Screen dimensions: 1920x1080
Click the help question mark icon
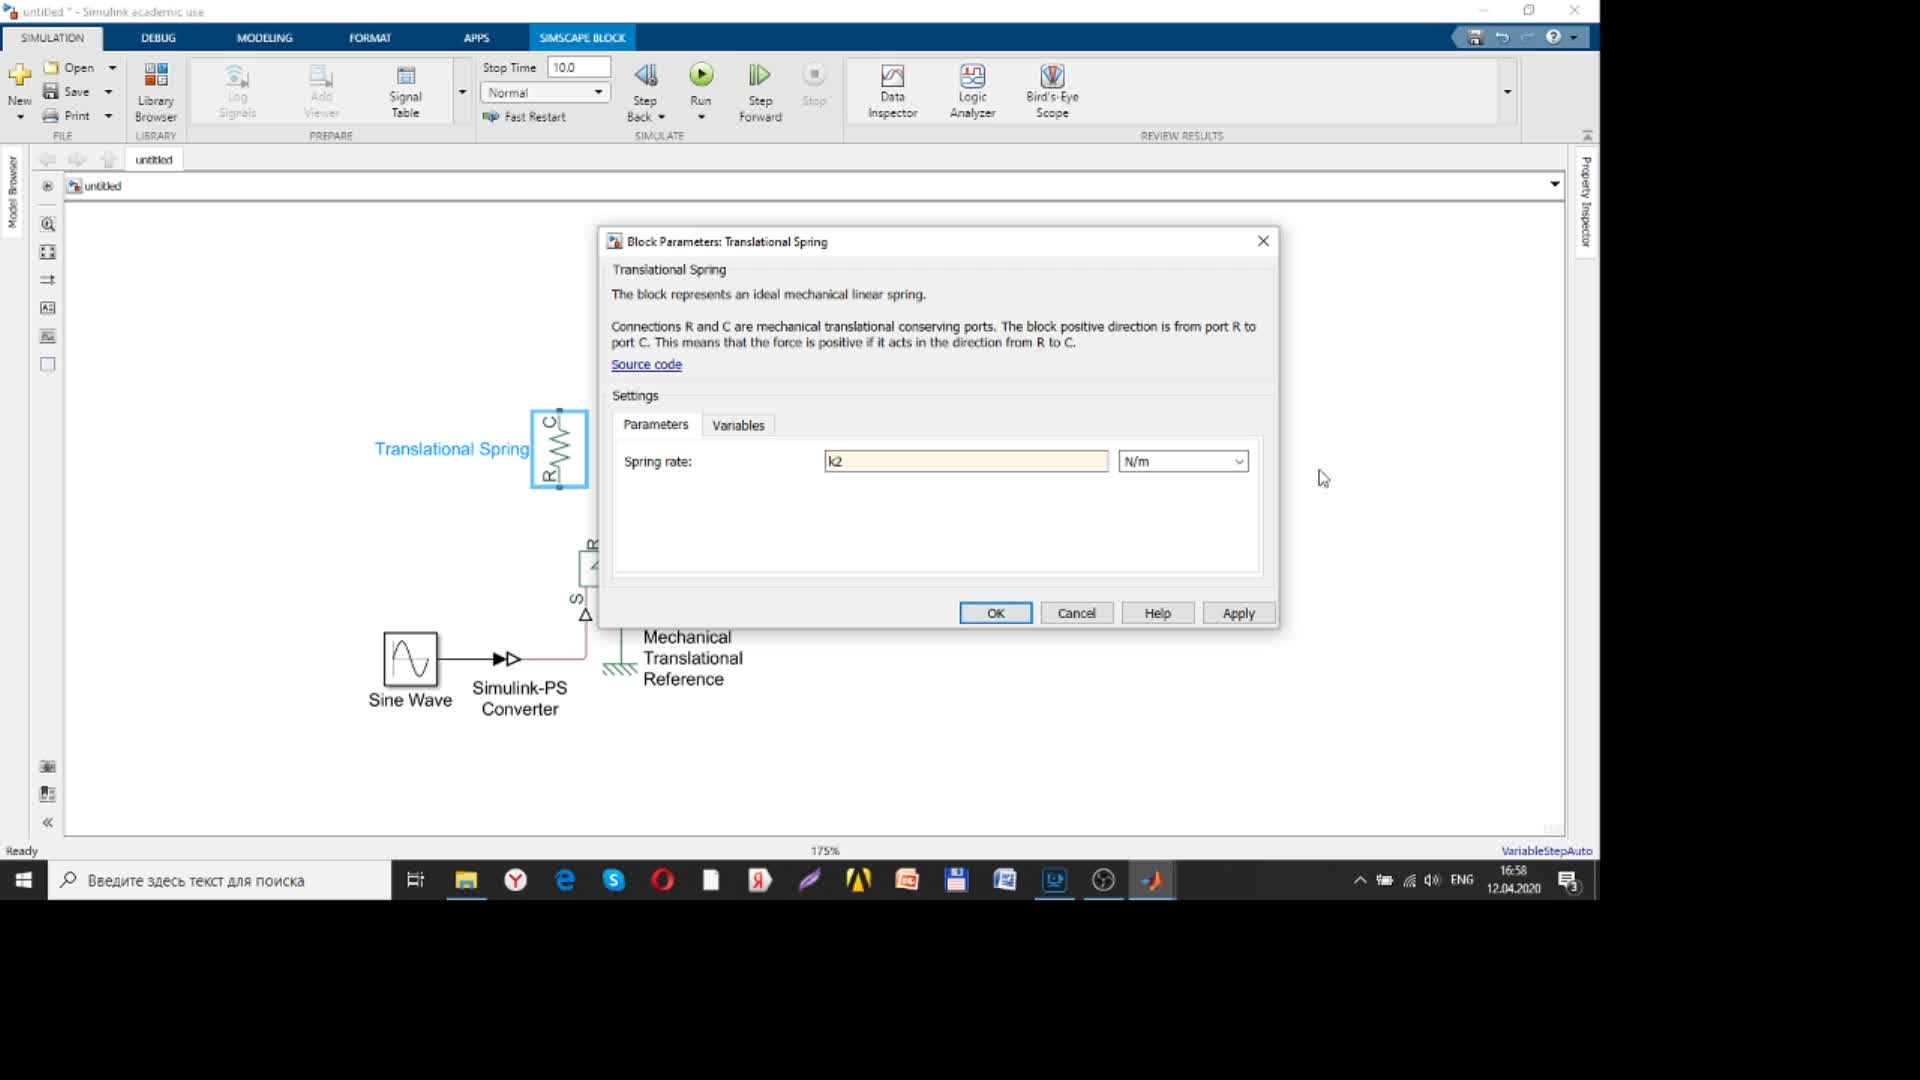click(1553, 37)
